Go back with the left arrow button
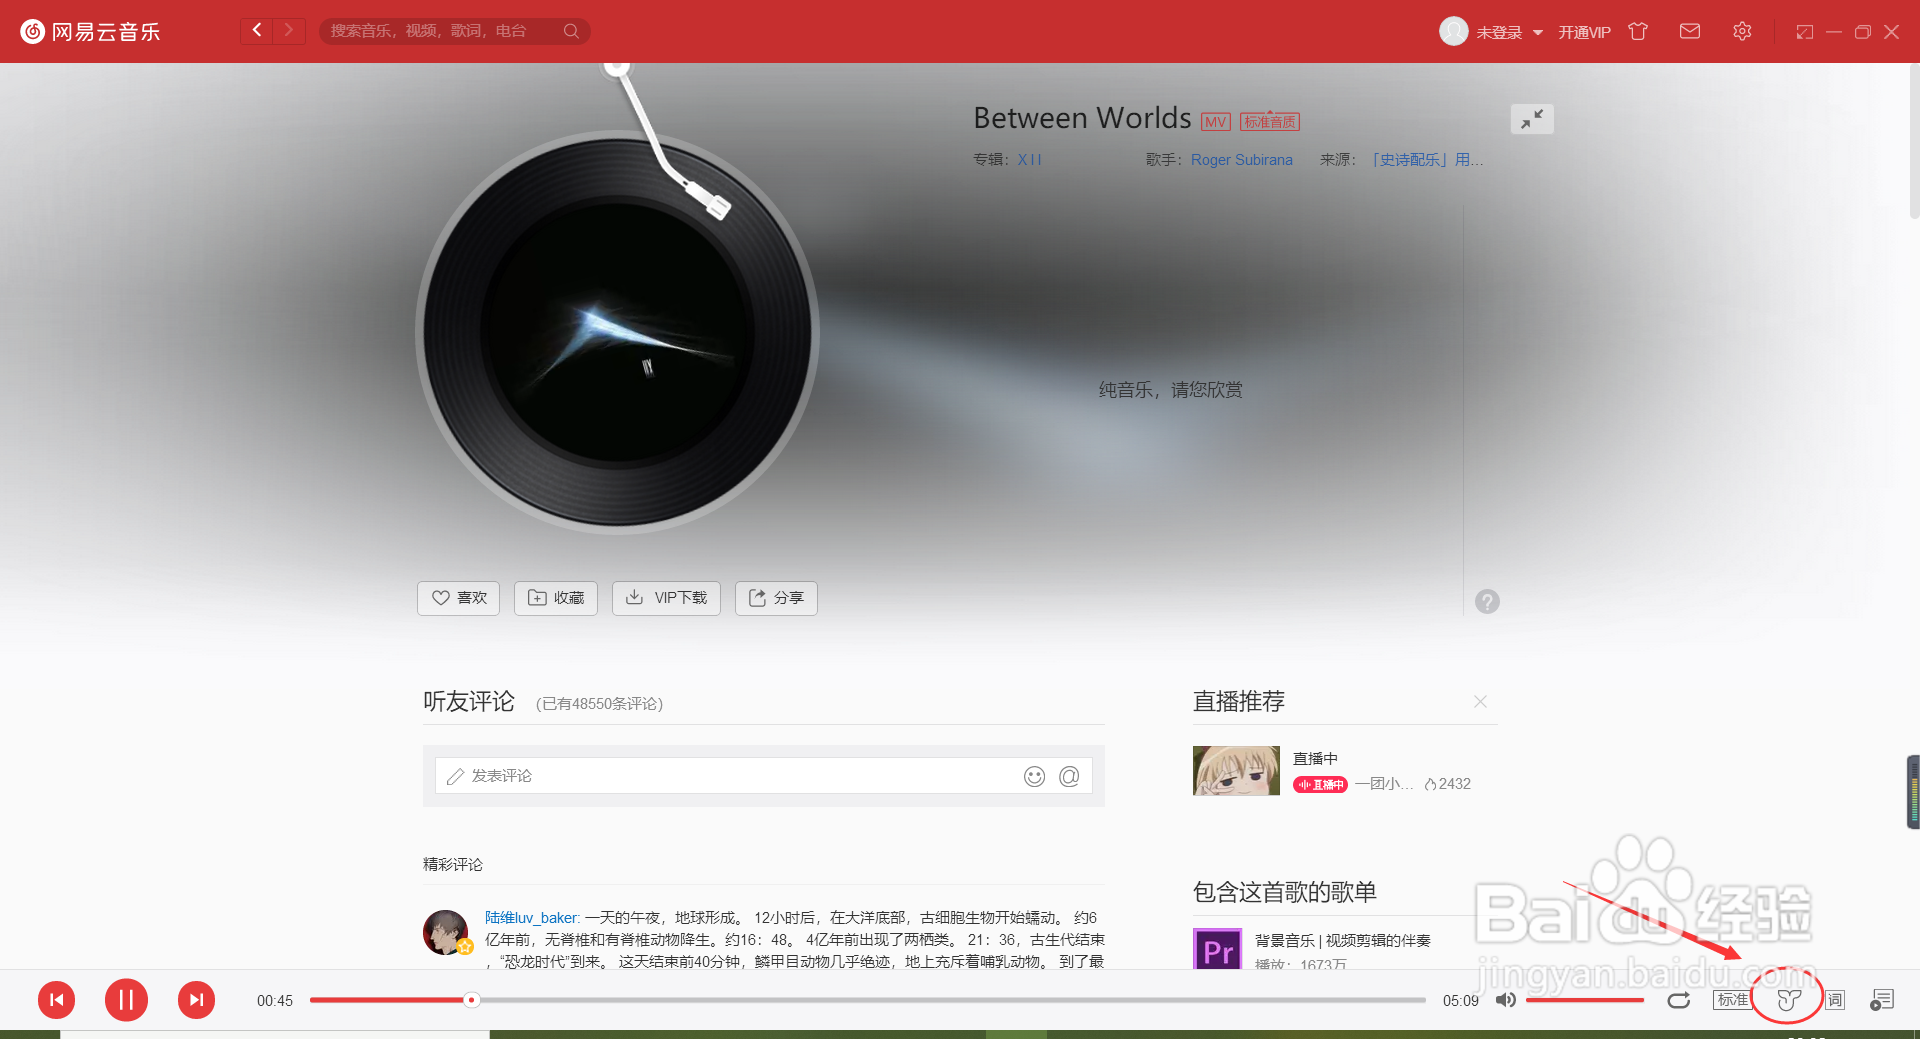Screen dimensions: 1920x1039 click(x=257, y=30)
